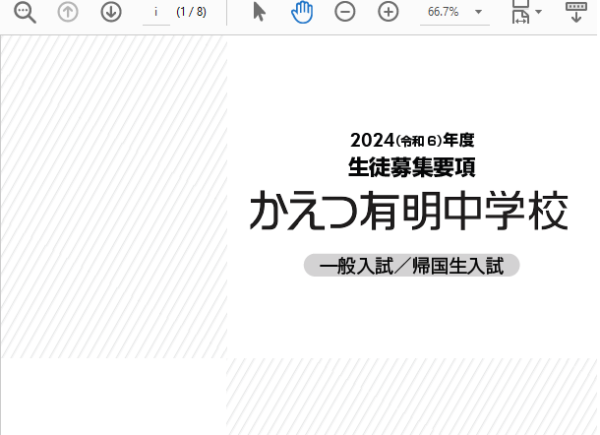
Task: Click the magnifier search icon
Action: click(x=25, y=12)
